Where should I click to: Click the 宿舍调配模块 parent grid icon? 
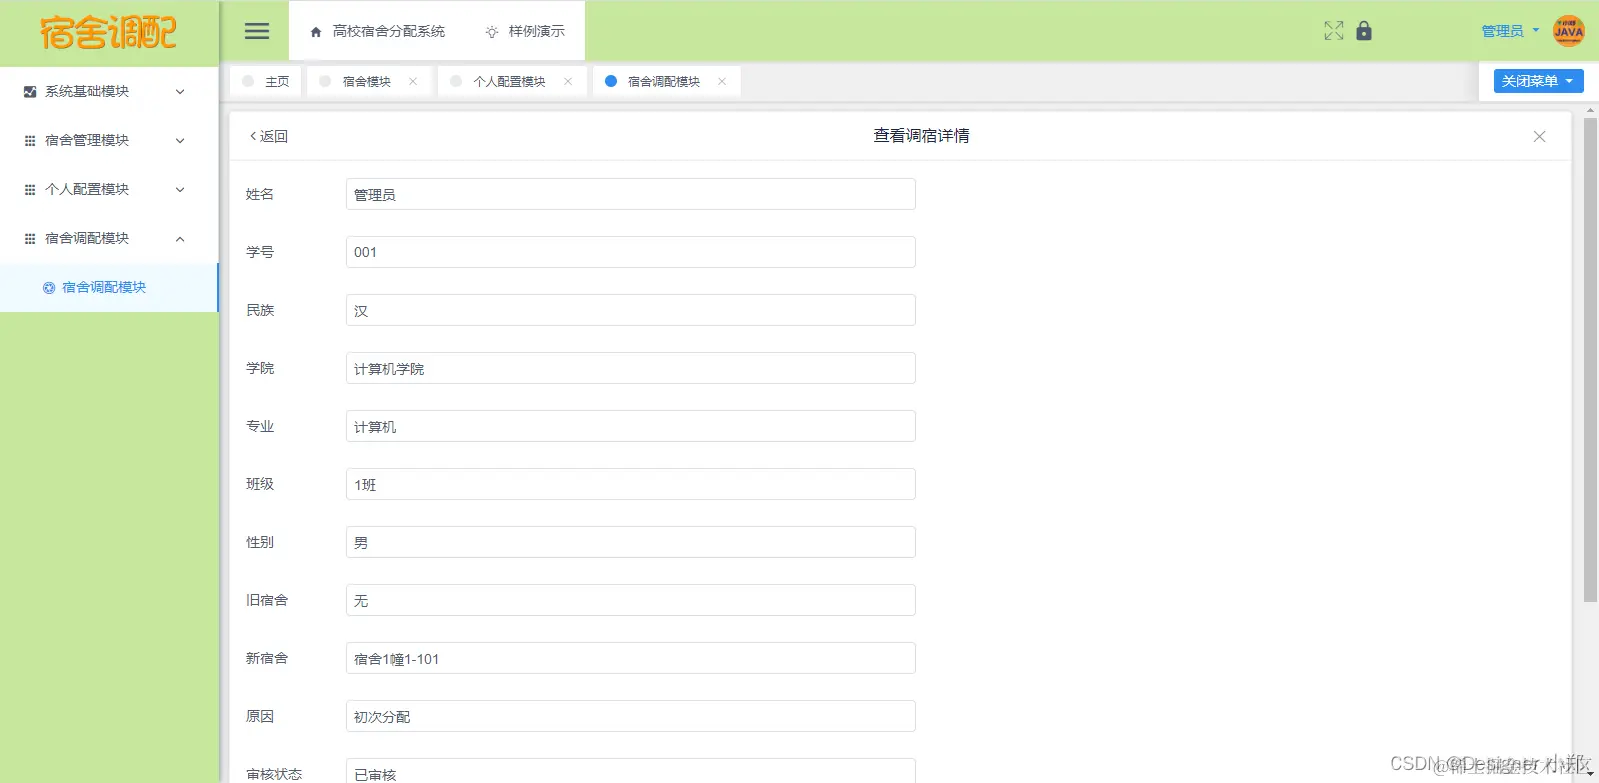coord(30,239)
